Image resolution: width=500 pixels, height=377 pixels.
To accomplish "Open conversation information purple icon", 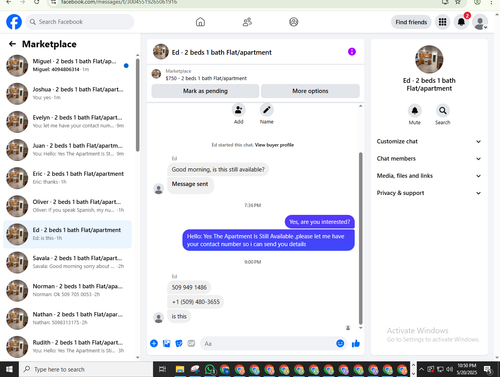I will click(352, 52).
